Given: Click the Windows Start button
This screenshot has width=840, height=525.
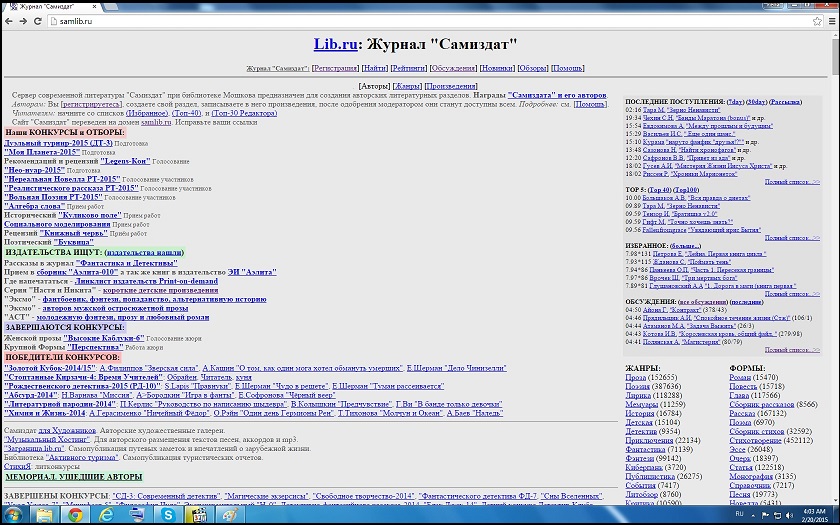Looking at the screenshot, I should coord(13,514).
